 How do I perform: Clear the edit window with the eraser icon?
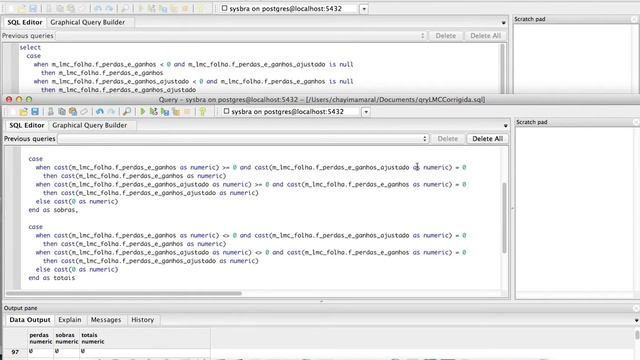[x=84, y=111]
